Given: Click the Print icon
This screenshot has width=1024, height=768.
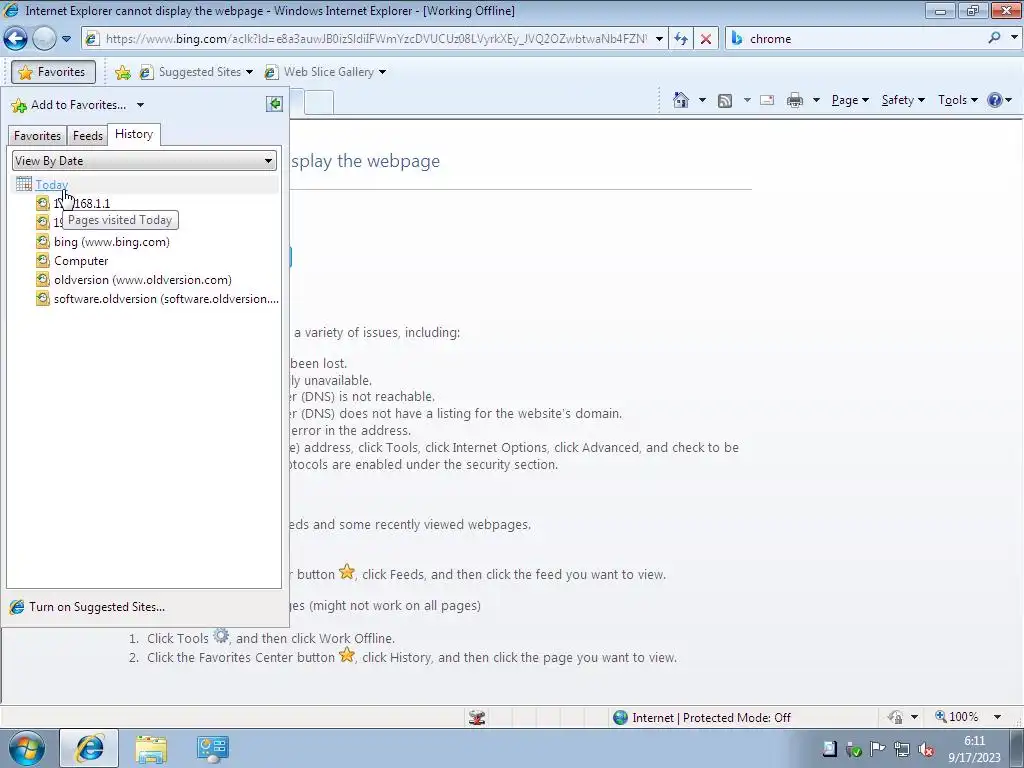Looking at the screenshot, I should tap(794, 100).
